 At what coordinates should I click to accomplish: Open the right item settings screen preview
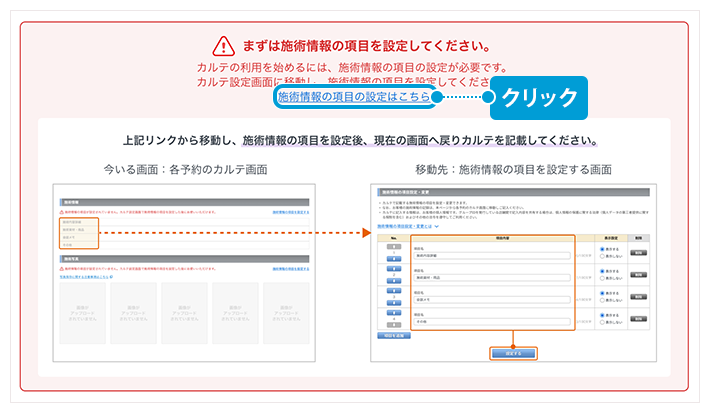513,273
